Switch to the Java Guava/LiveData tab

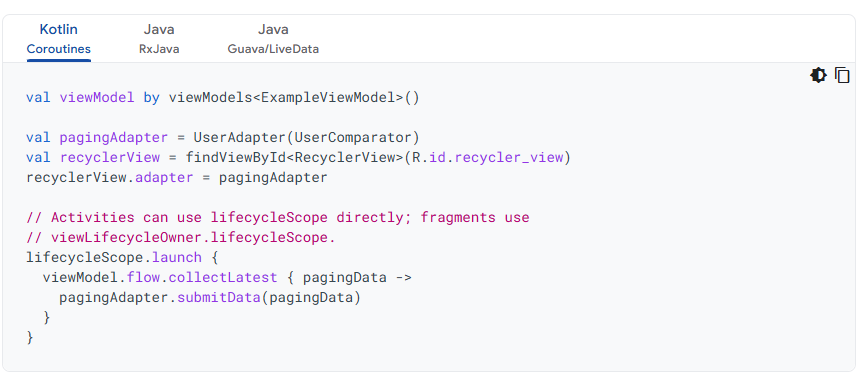click(x=273, y=39)
